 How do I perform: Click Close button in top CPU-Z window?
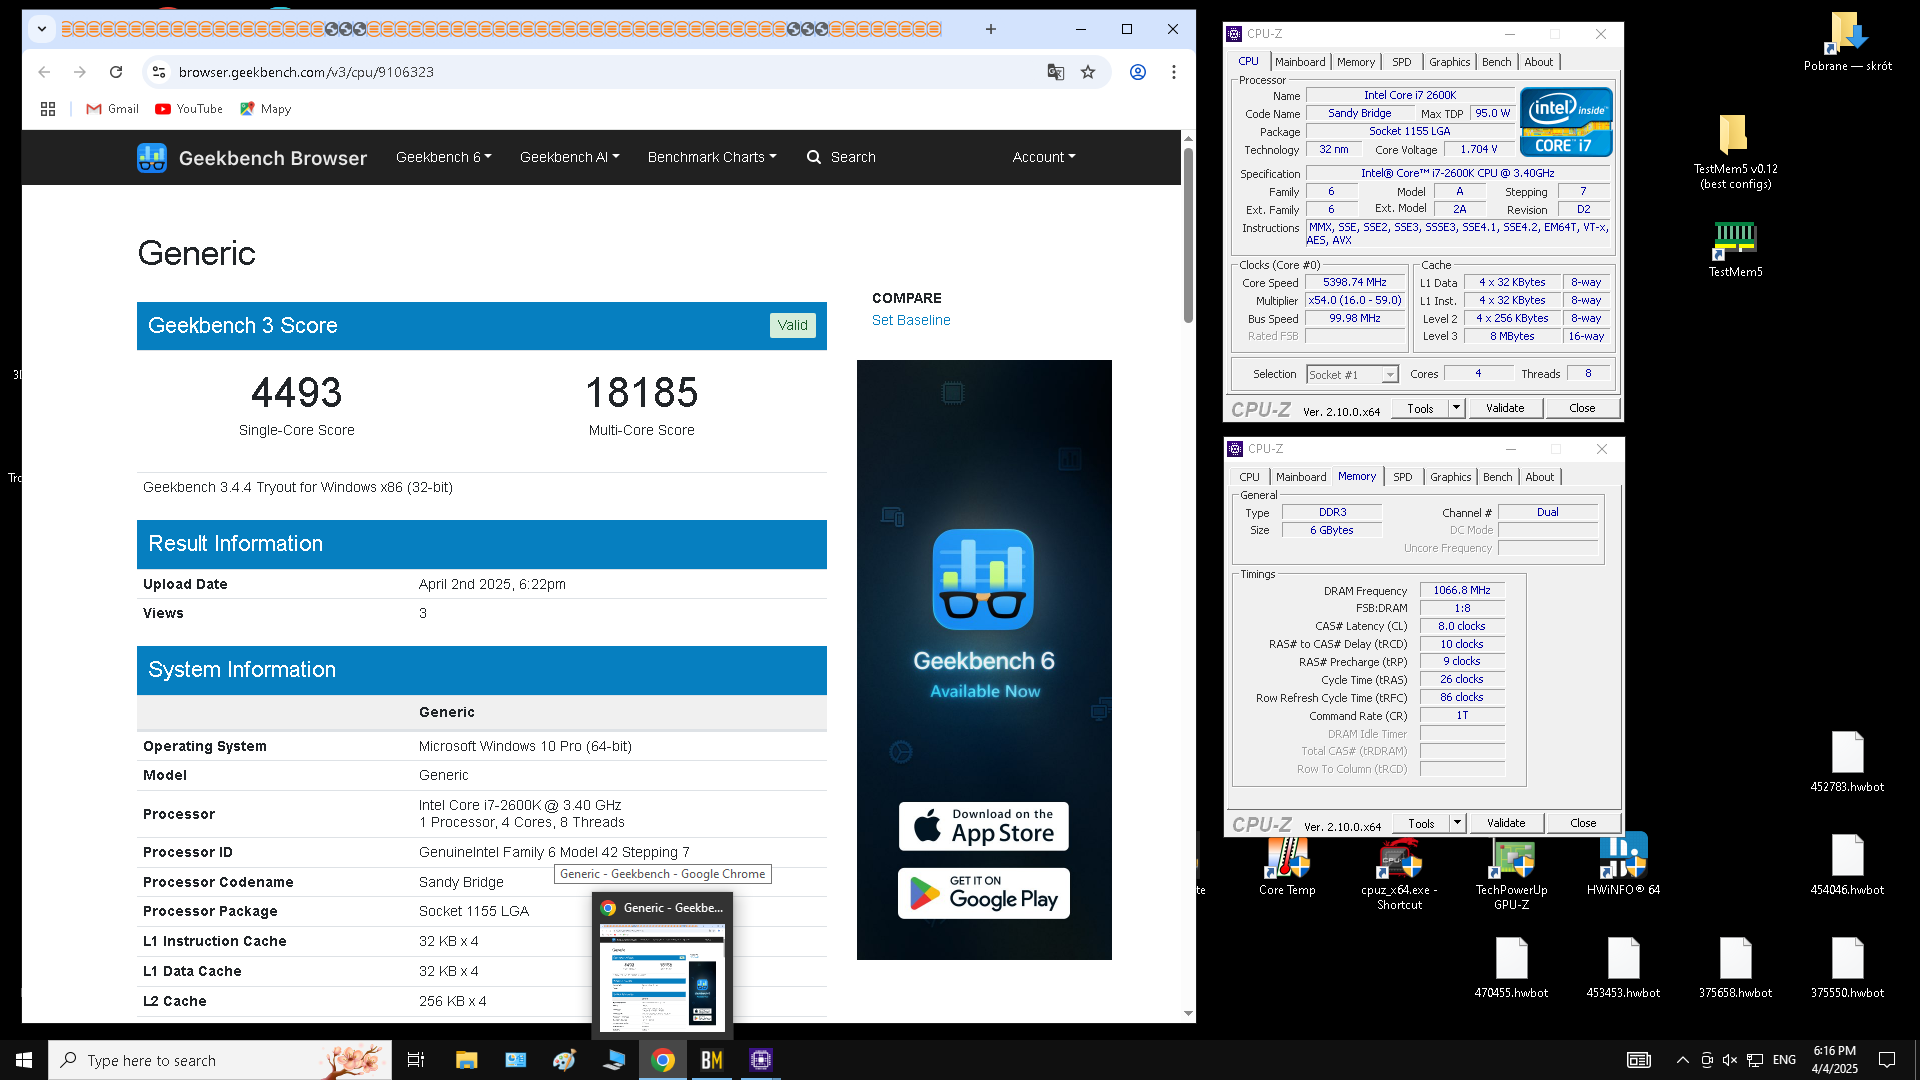[1582, 408]
